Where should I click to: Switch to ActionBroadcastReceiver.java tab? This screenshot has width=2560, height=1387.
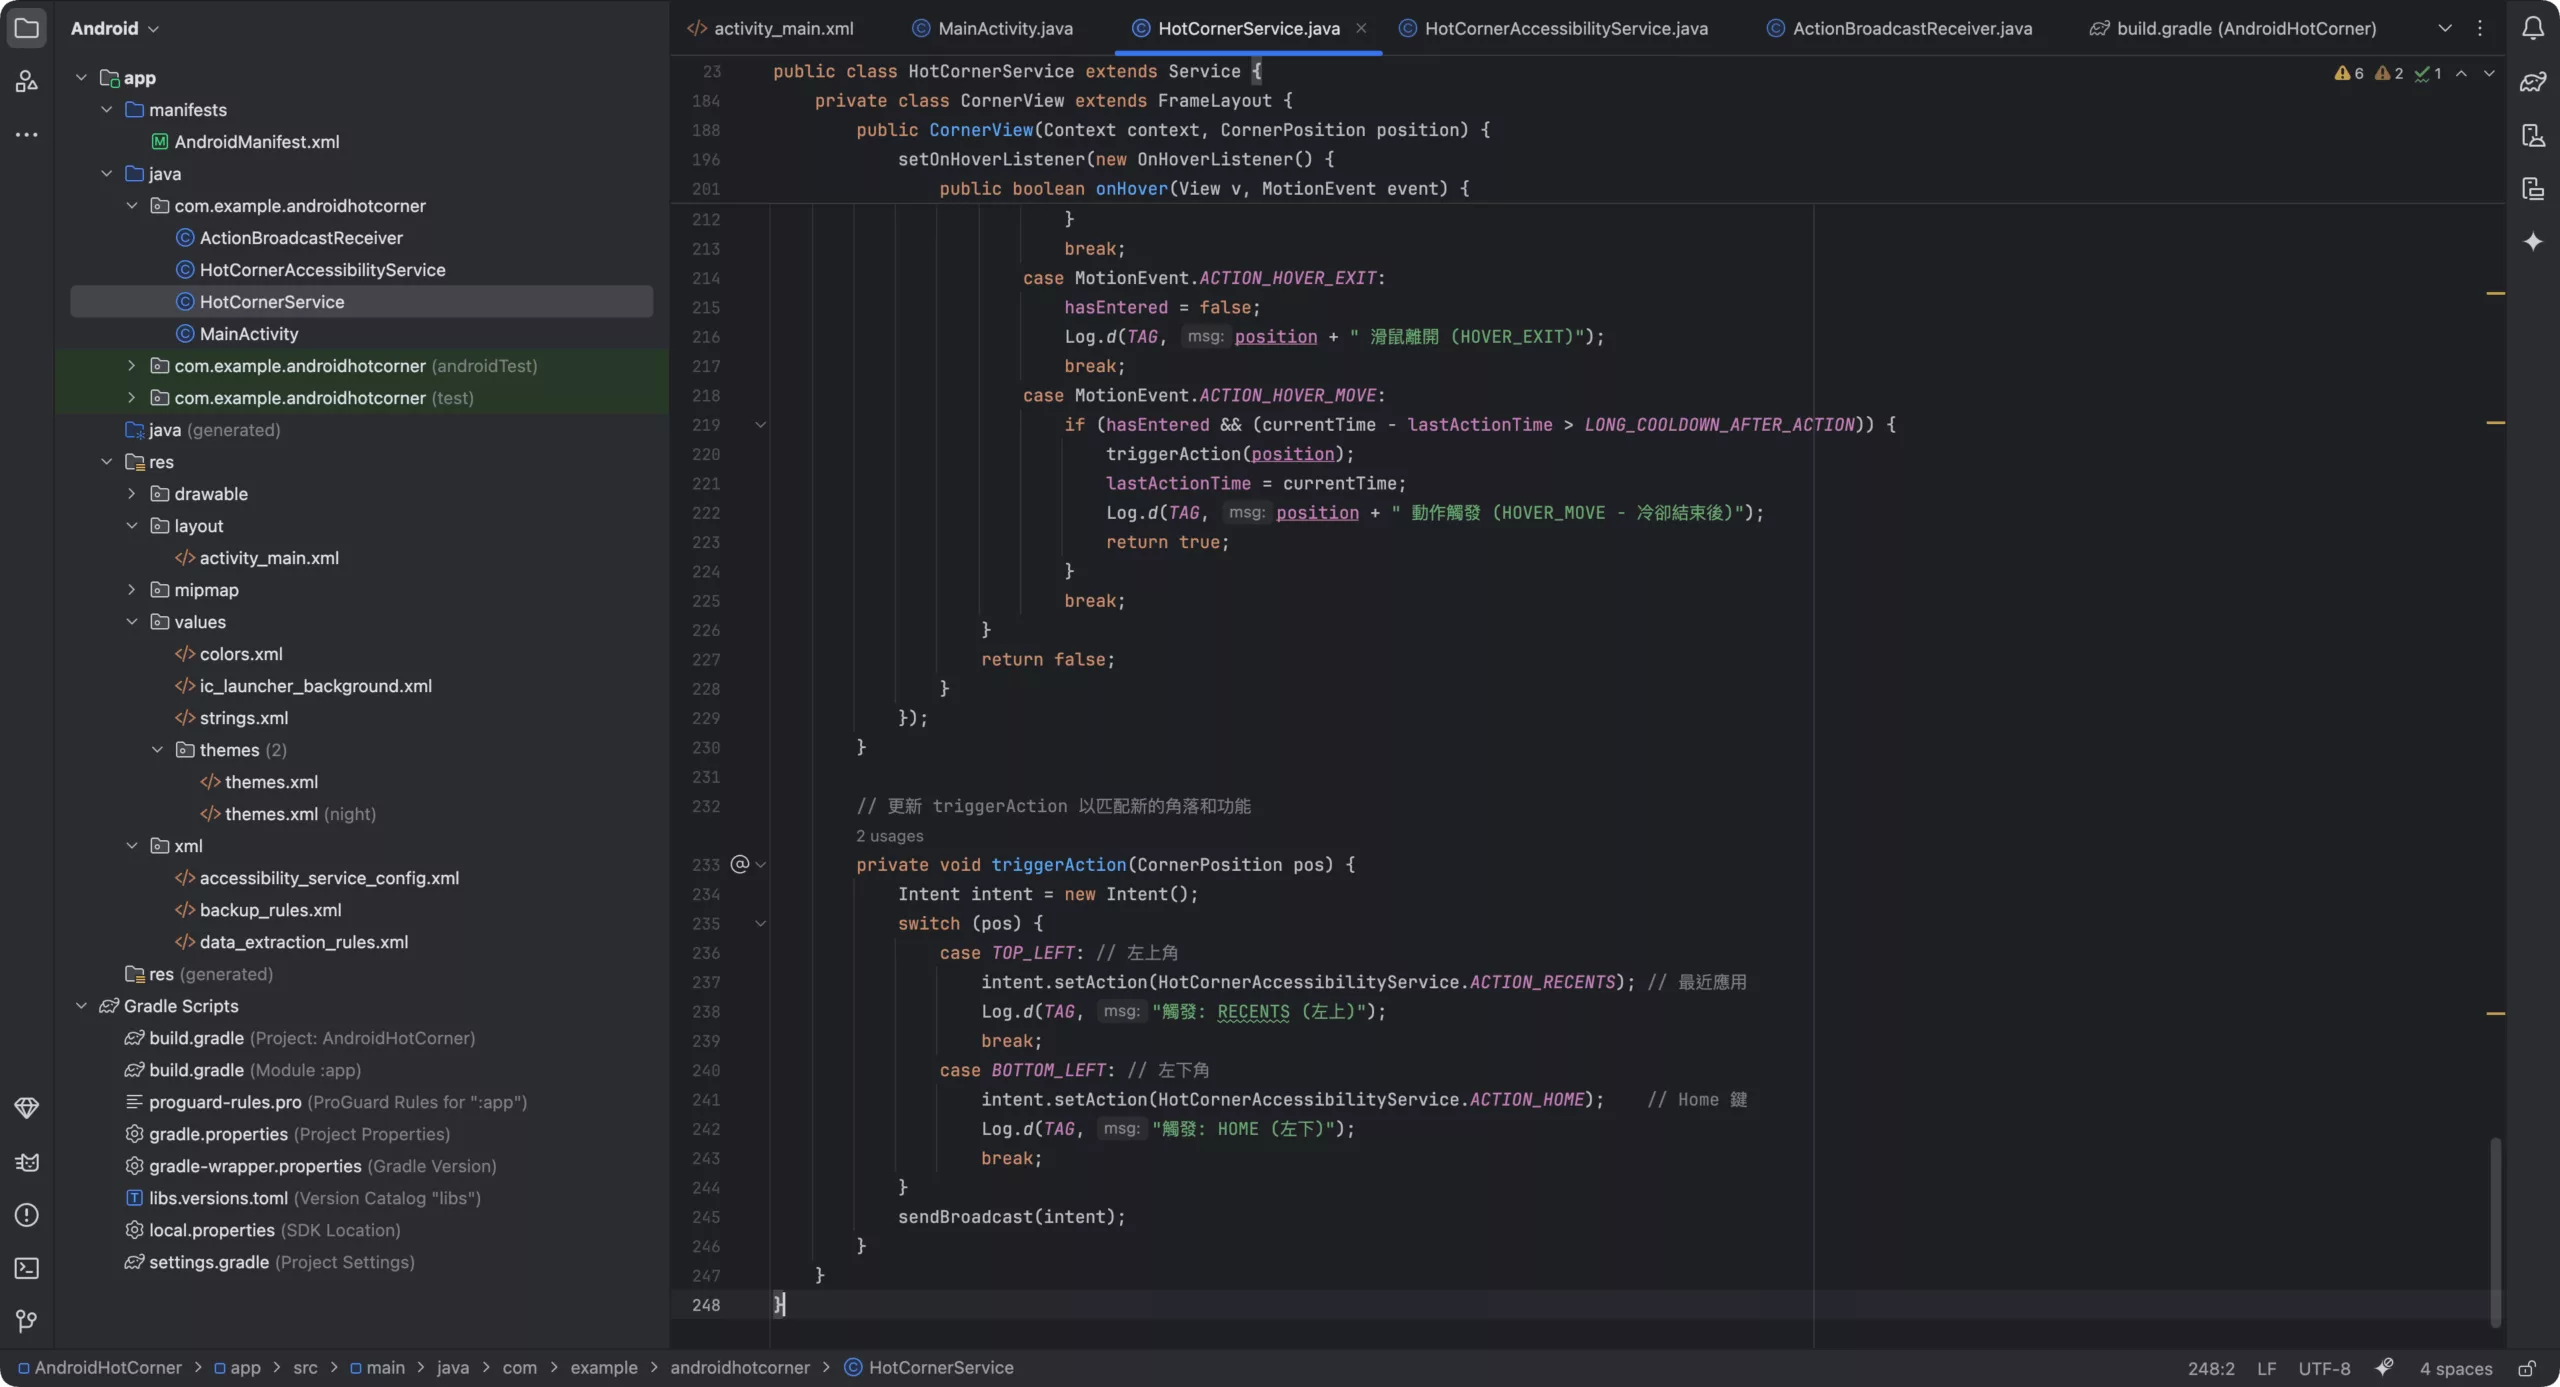[1899, 28]
